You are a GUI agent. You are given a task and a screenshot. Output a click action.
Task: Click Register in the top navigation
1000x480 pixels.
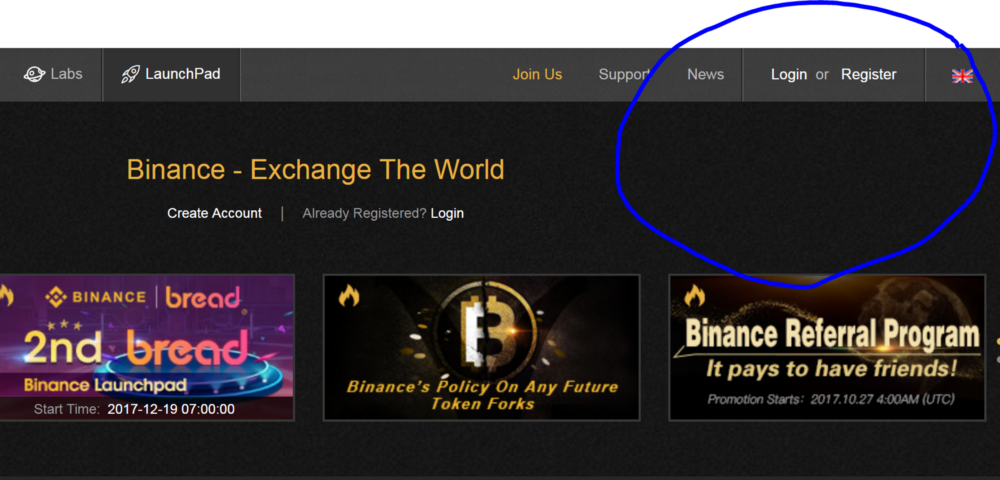pos(869,75)
